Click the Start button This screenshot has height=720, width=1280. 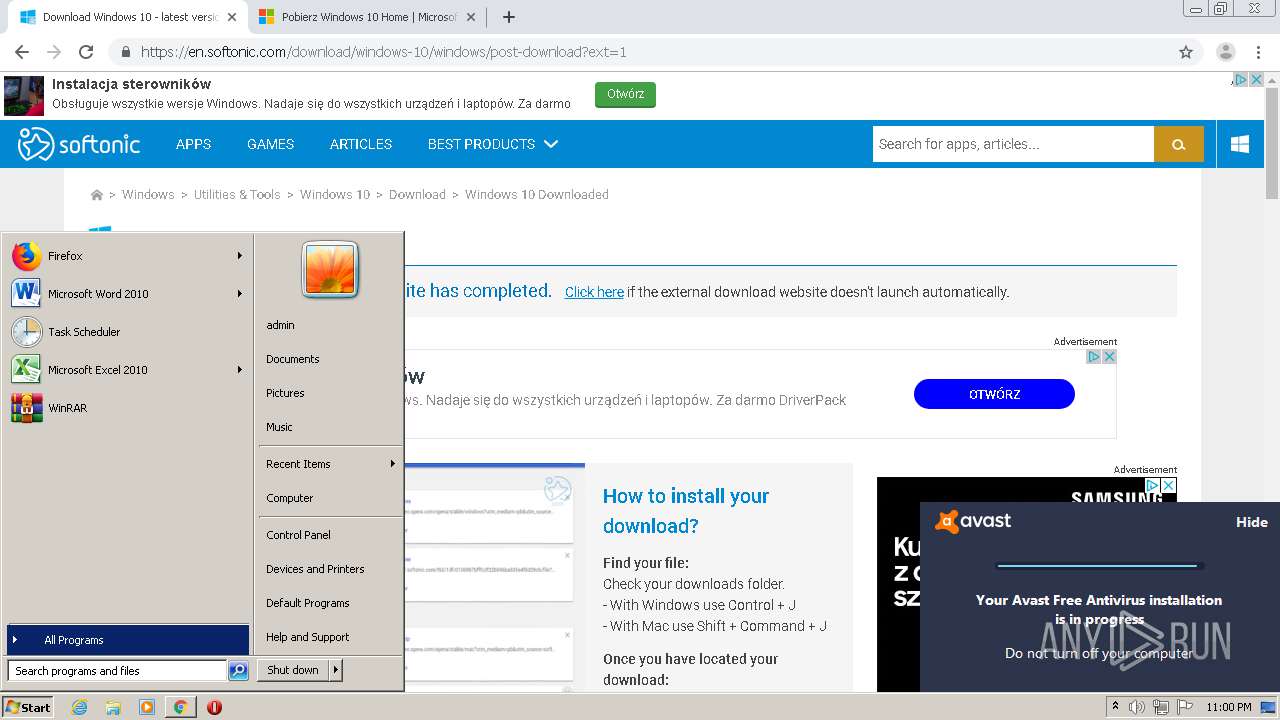point(28,707)
